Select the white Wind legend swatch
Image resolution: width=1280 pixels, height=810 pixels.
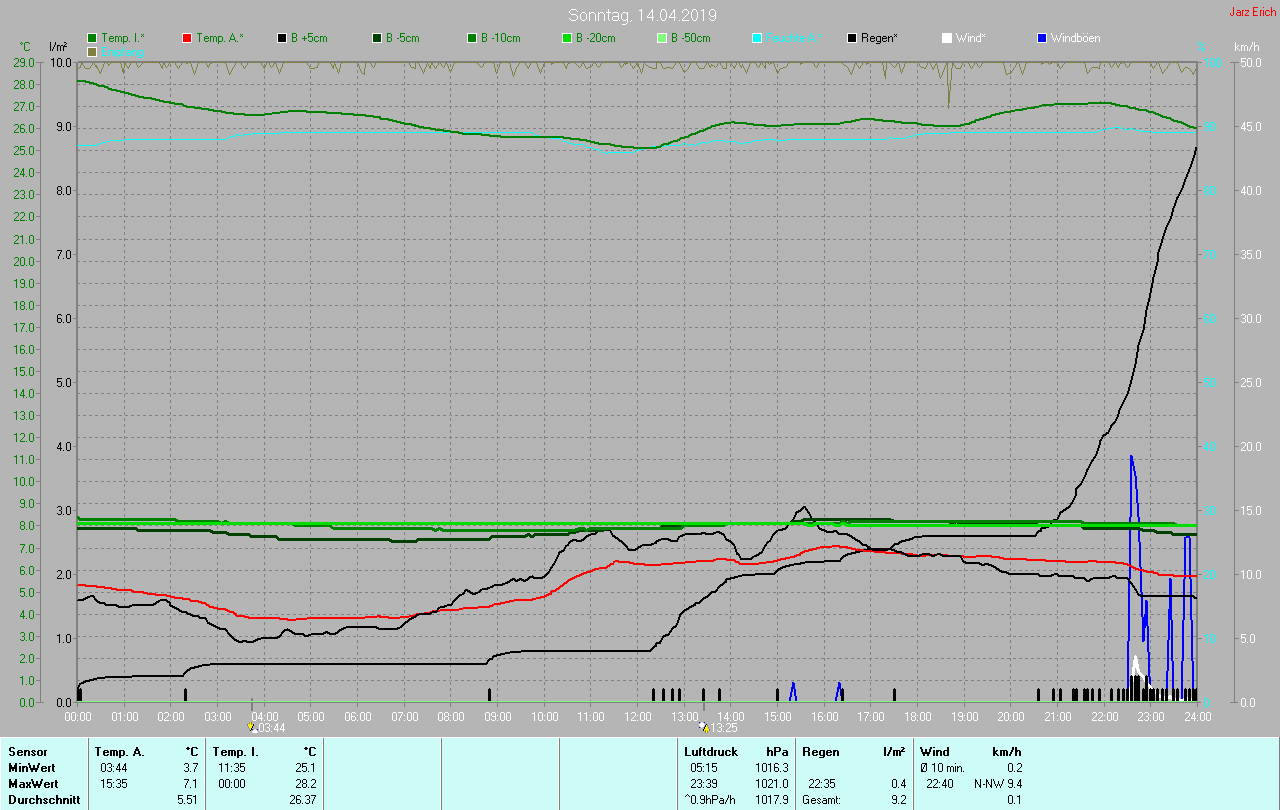pos(947,38)
